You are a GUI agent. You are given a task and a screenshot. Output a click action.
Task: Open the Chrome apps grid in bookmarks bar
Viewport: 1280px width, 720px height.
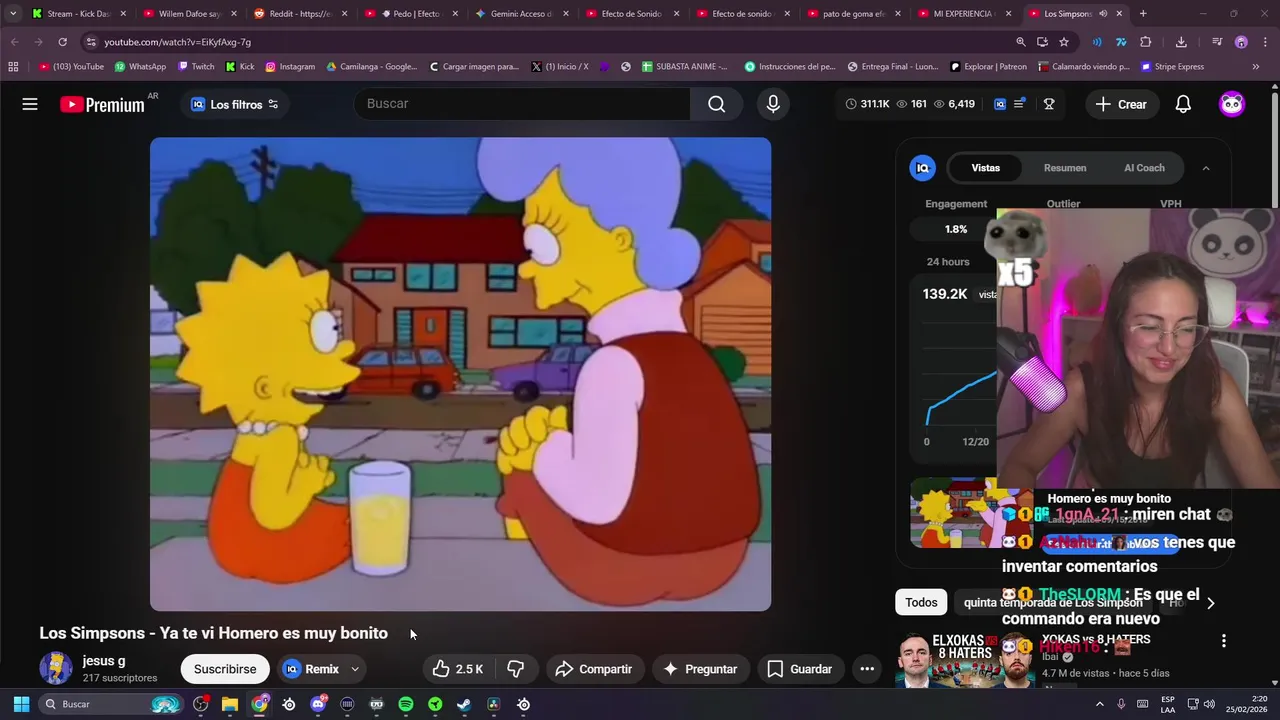tap(13, 67)
